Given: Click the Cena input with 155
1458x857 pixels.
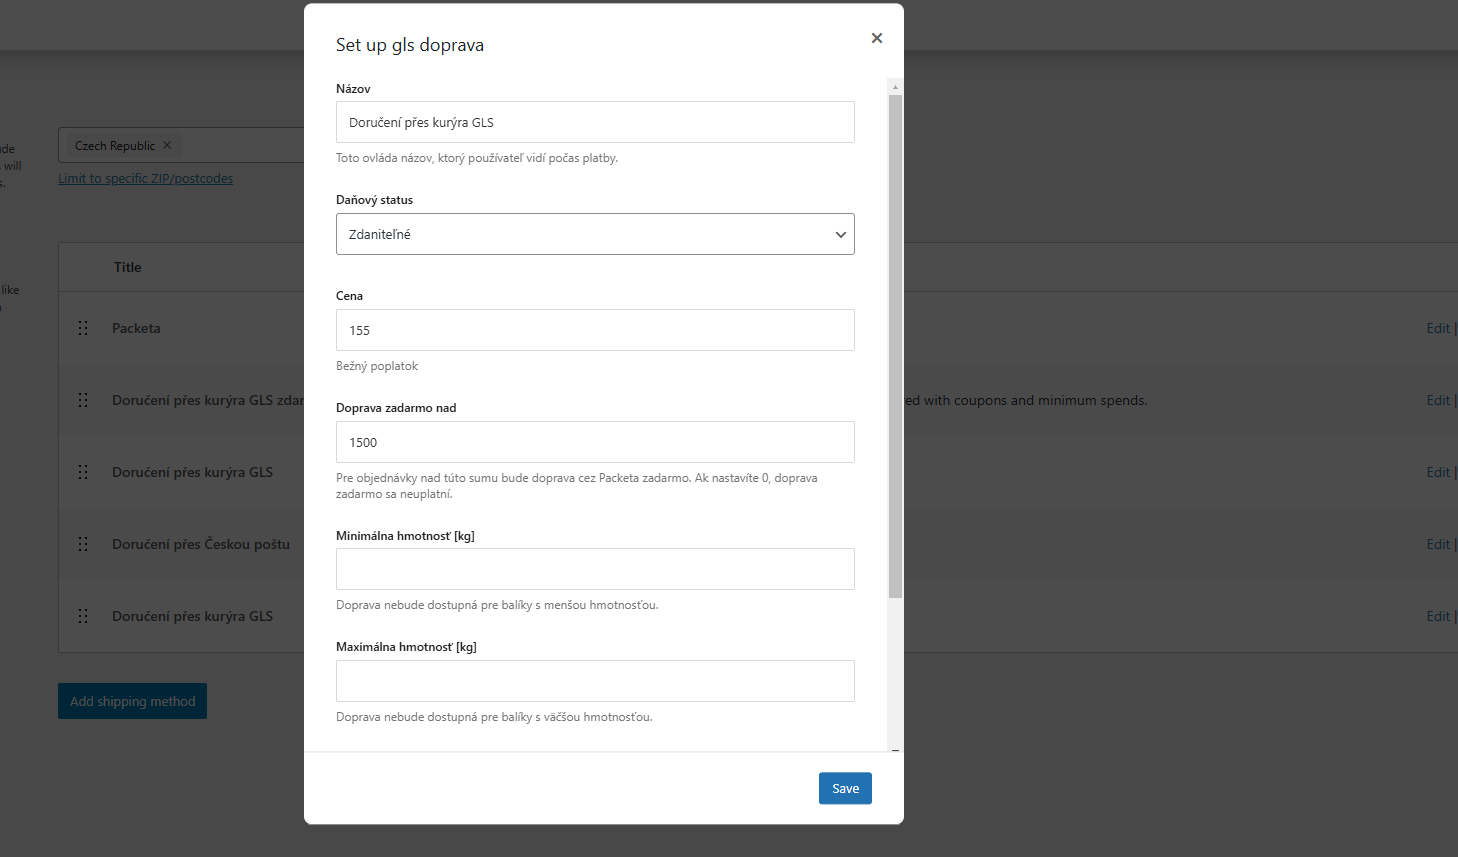Looking at the screenshot, I should 595,330.
